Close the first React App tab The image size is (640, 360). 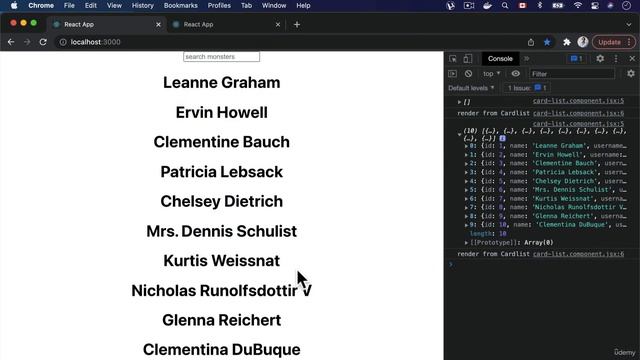point(158,24)
